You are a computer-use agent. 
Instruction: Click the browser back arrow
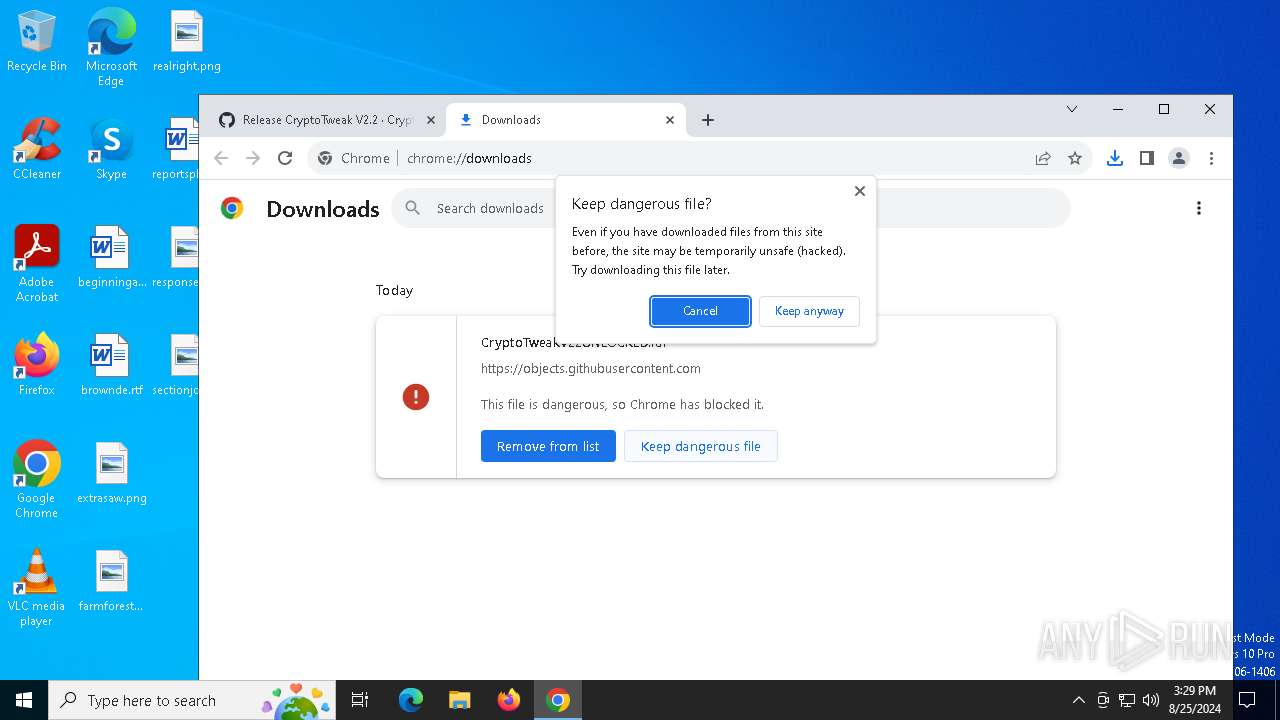(x=222, y=158)
